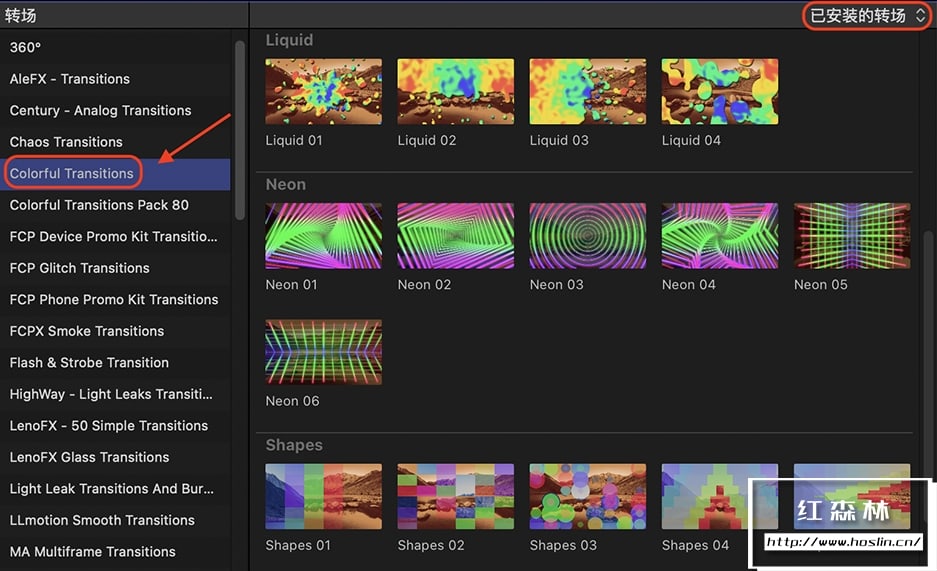
Task: Click the Liquid 04 name label
Action: (x=691, y=140)
